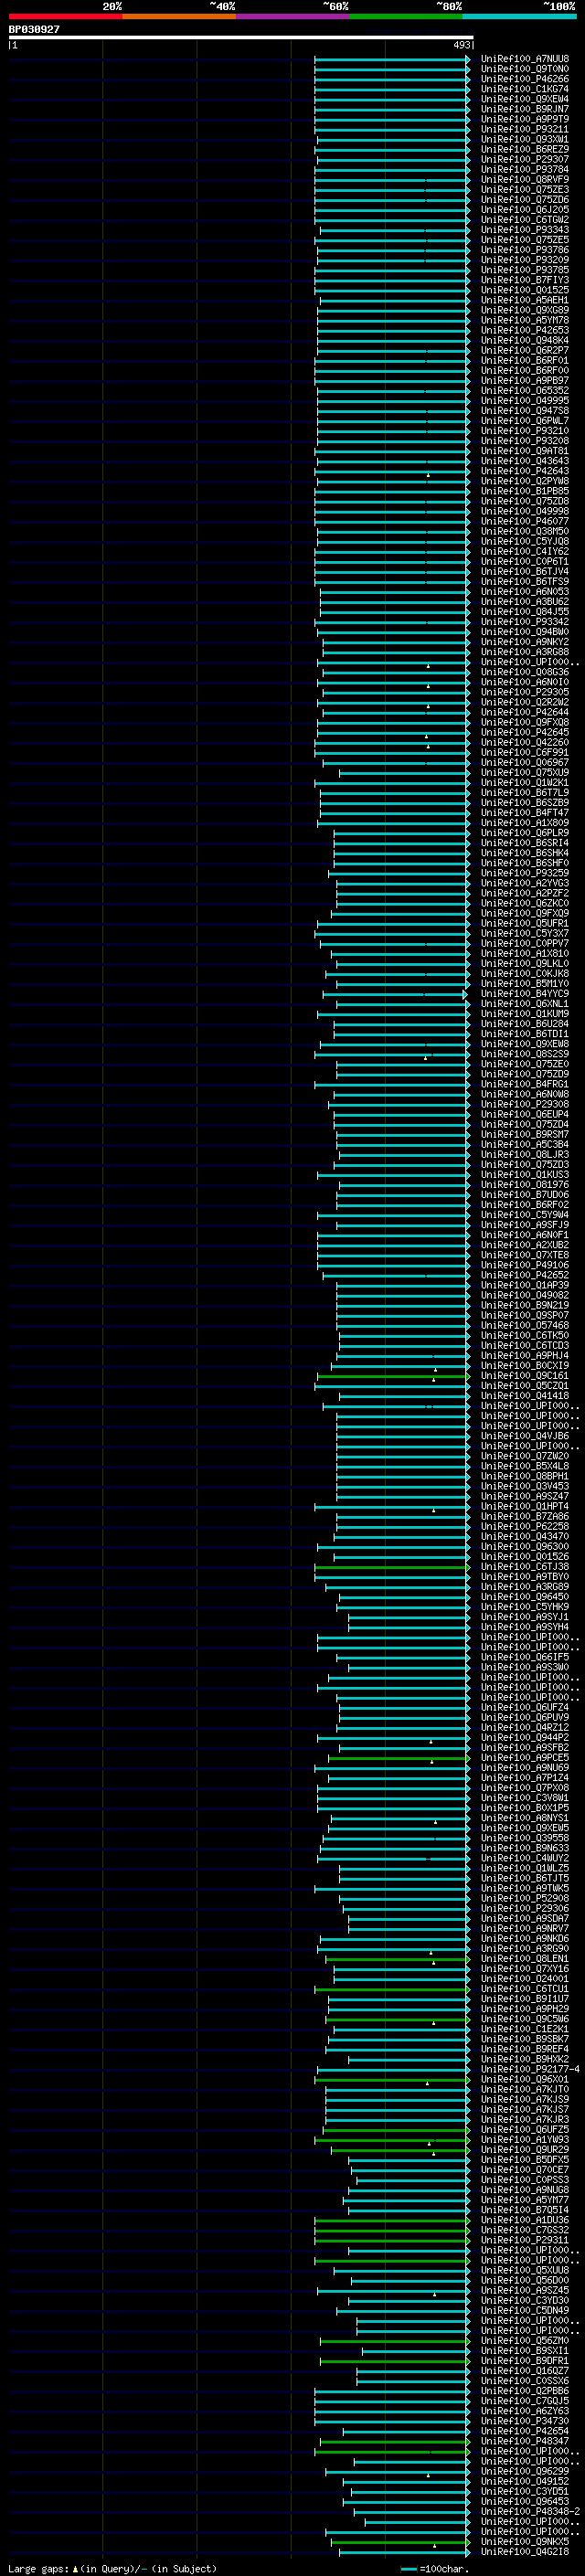585x2576 pixels.
Task: Select the UniRef100_Q1W2K1 label
Action: 525,783
